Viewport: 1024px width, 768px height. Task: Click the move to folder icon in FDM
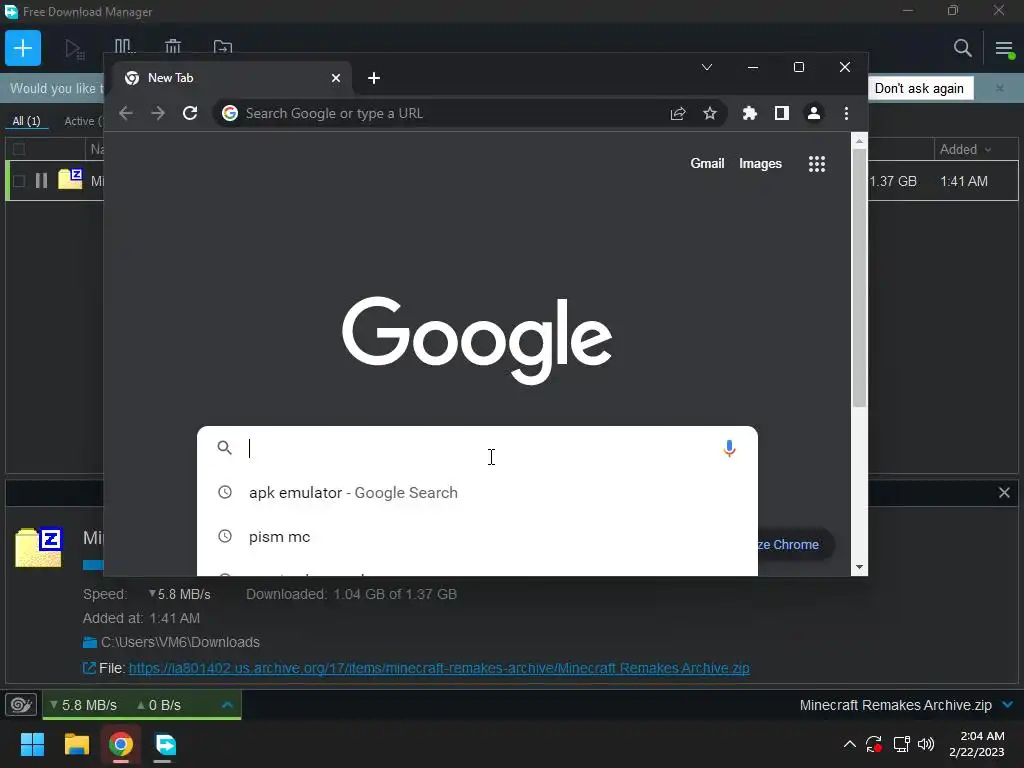(x=223, y=47)
